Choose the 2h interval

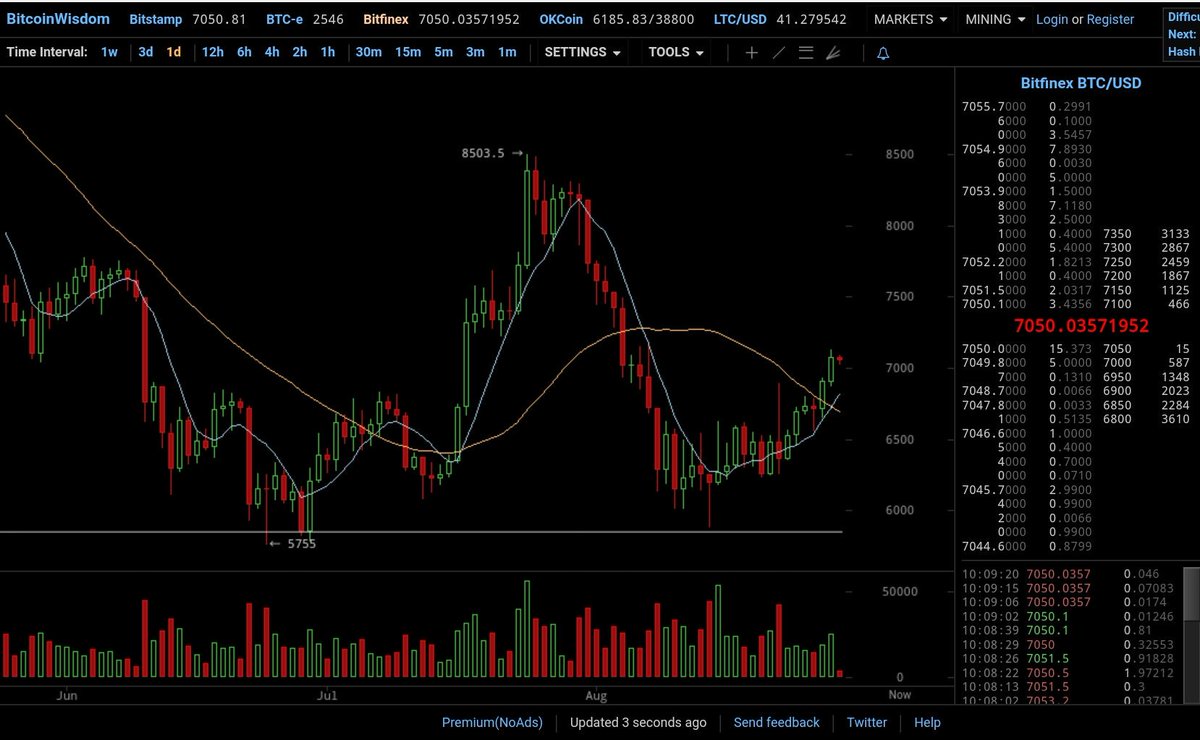pyautogui.click(x=300, y=52)
